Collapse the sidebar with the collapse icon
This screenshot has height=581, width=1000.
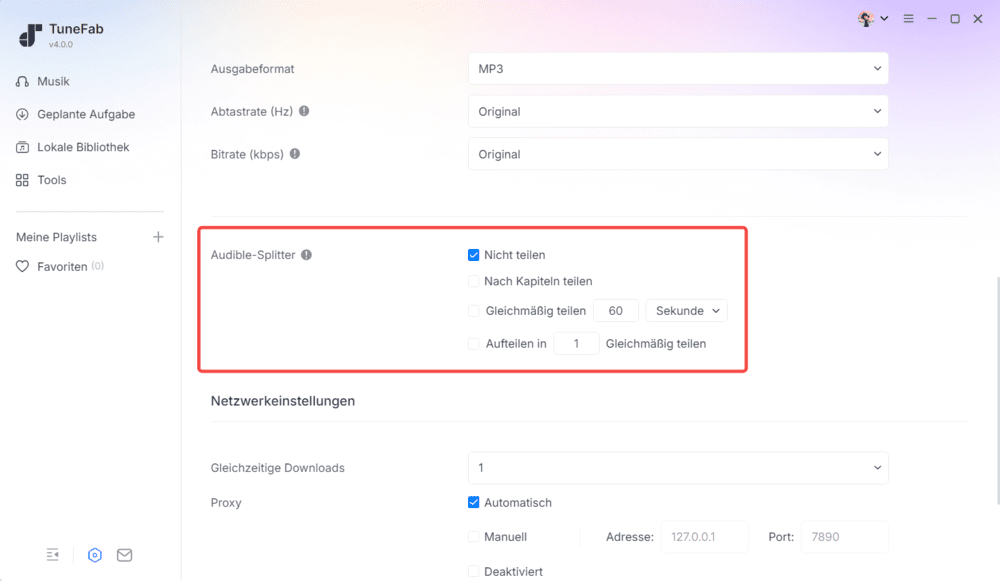(52, 554)
